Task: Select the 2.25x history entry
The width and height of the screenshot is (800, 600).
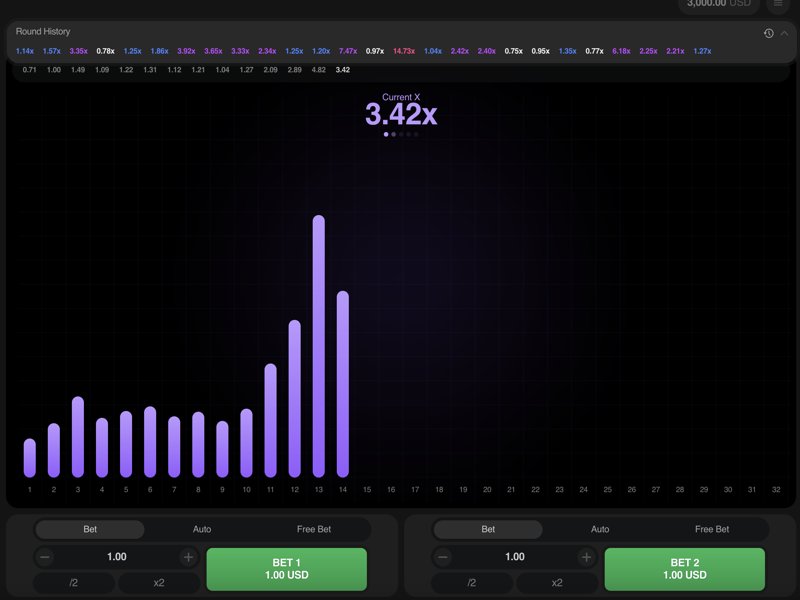Action: [x=648, y=51]
